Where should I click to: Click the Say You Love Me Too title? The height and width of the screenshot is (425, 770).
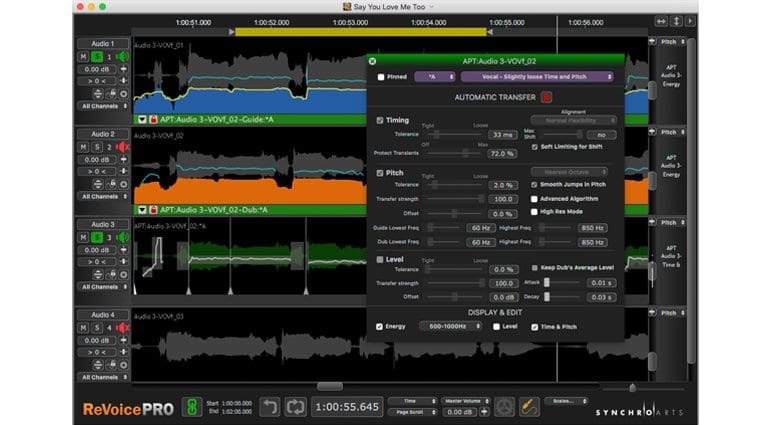click(x=389, y=7)
